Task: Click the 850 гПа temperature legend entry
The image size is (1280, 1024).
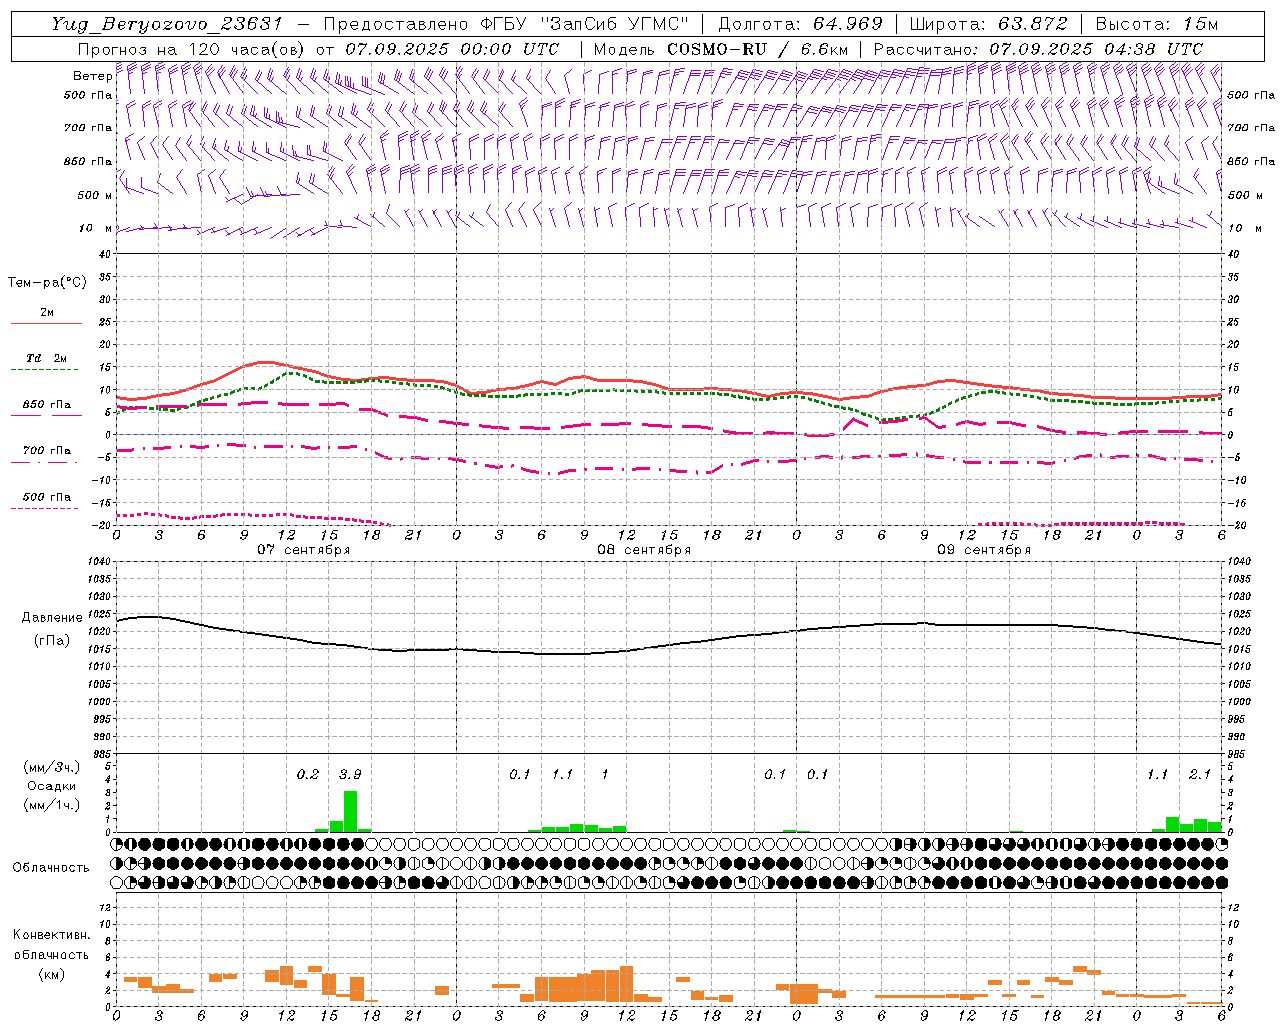Action: click(x=47, y=405)
